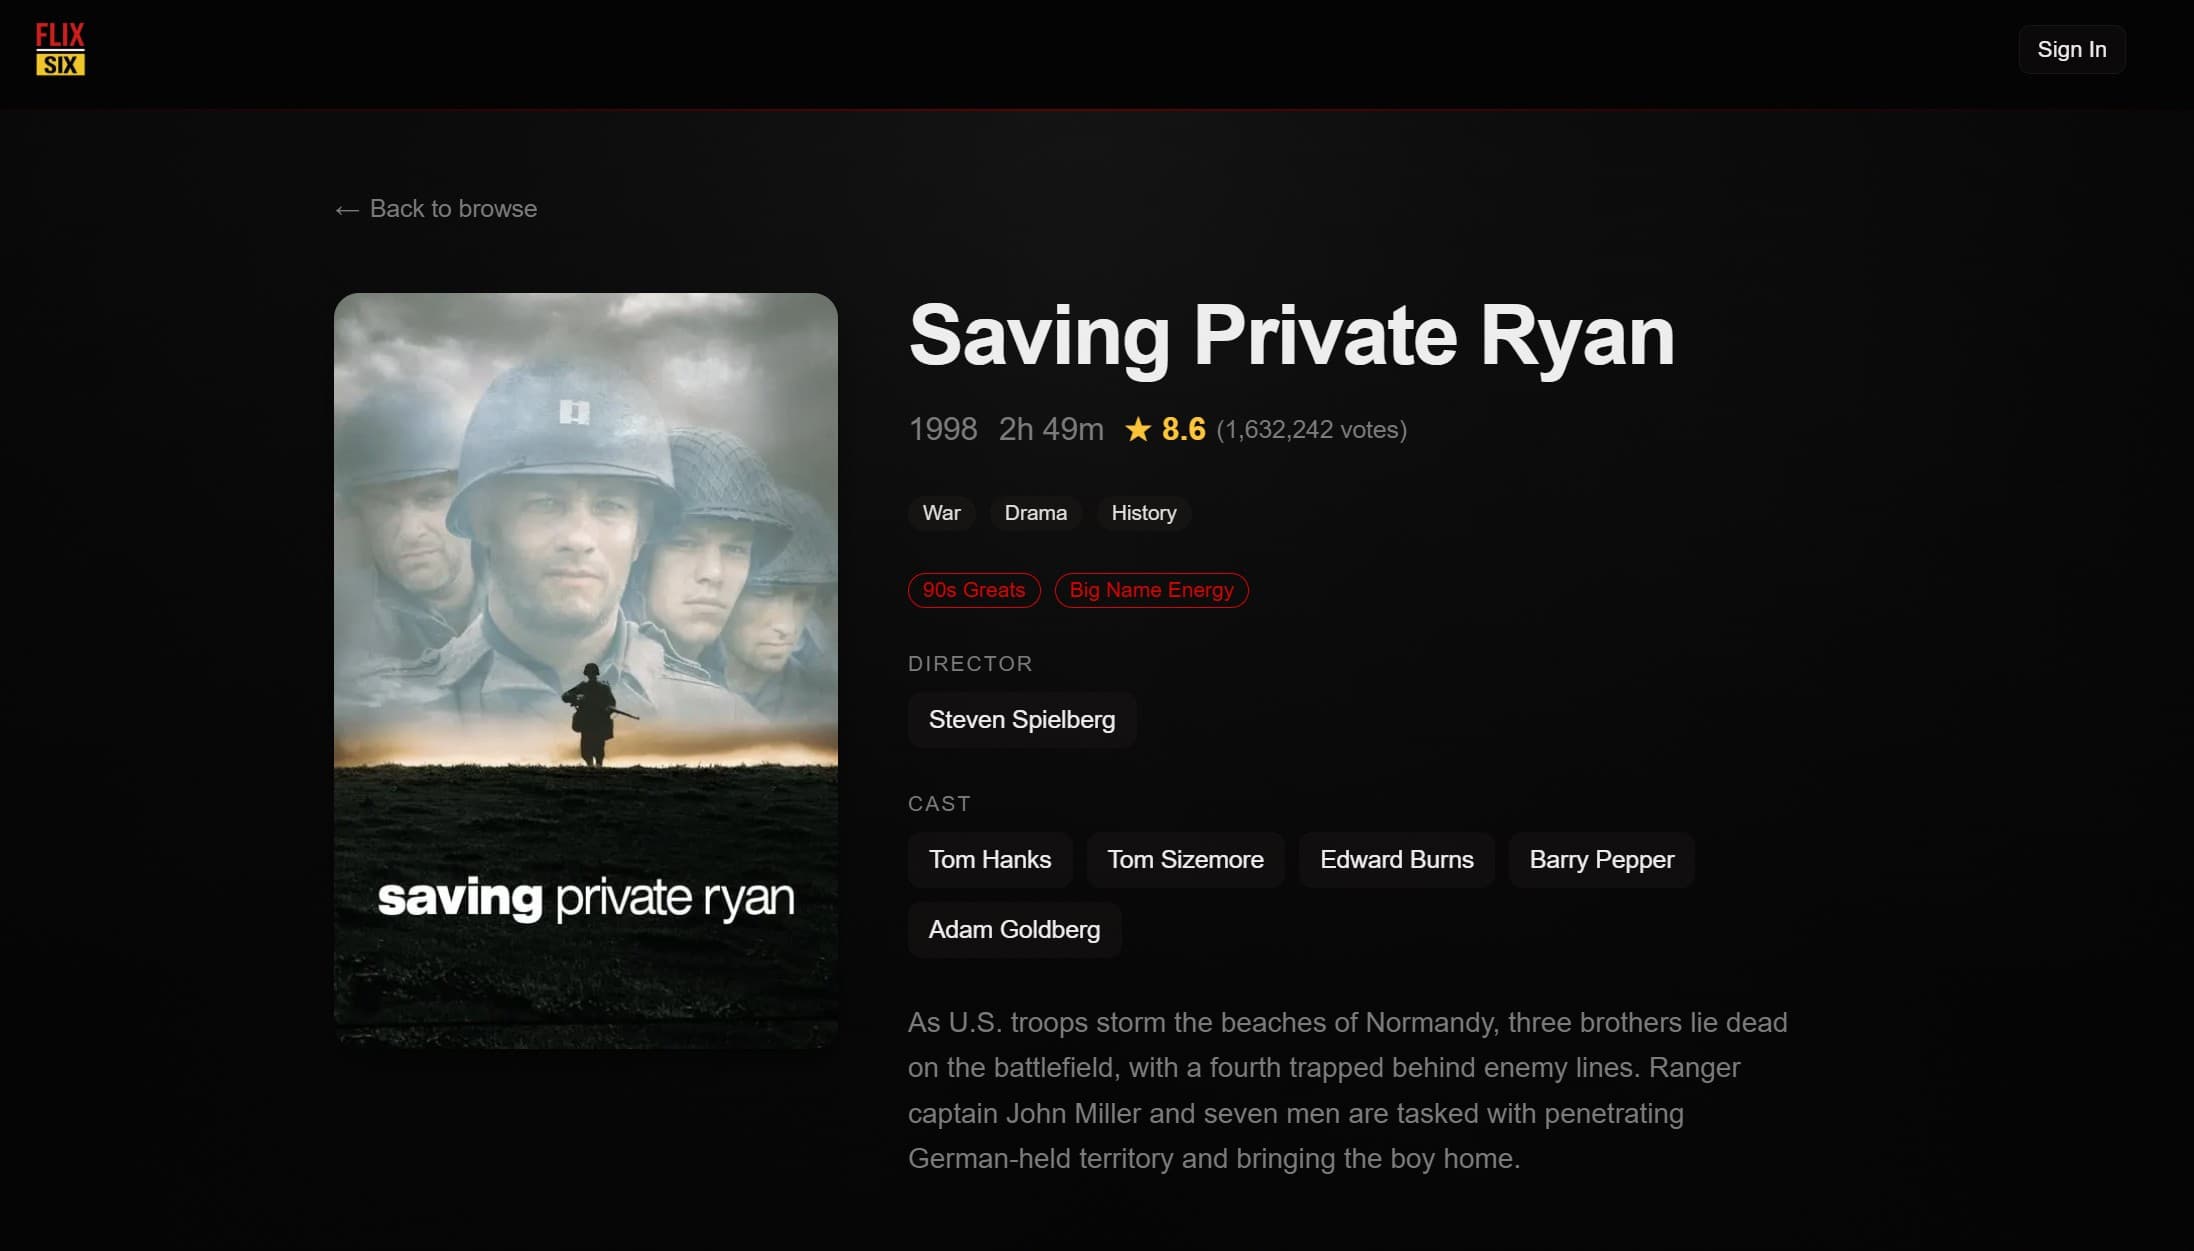
Task: Select the Drama genre tag
Action: [x=1035, y=513]
